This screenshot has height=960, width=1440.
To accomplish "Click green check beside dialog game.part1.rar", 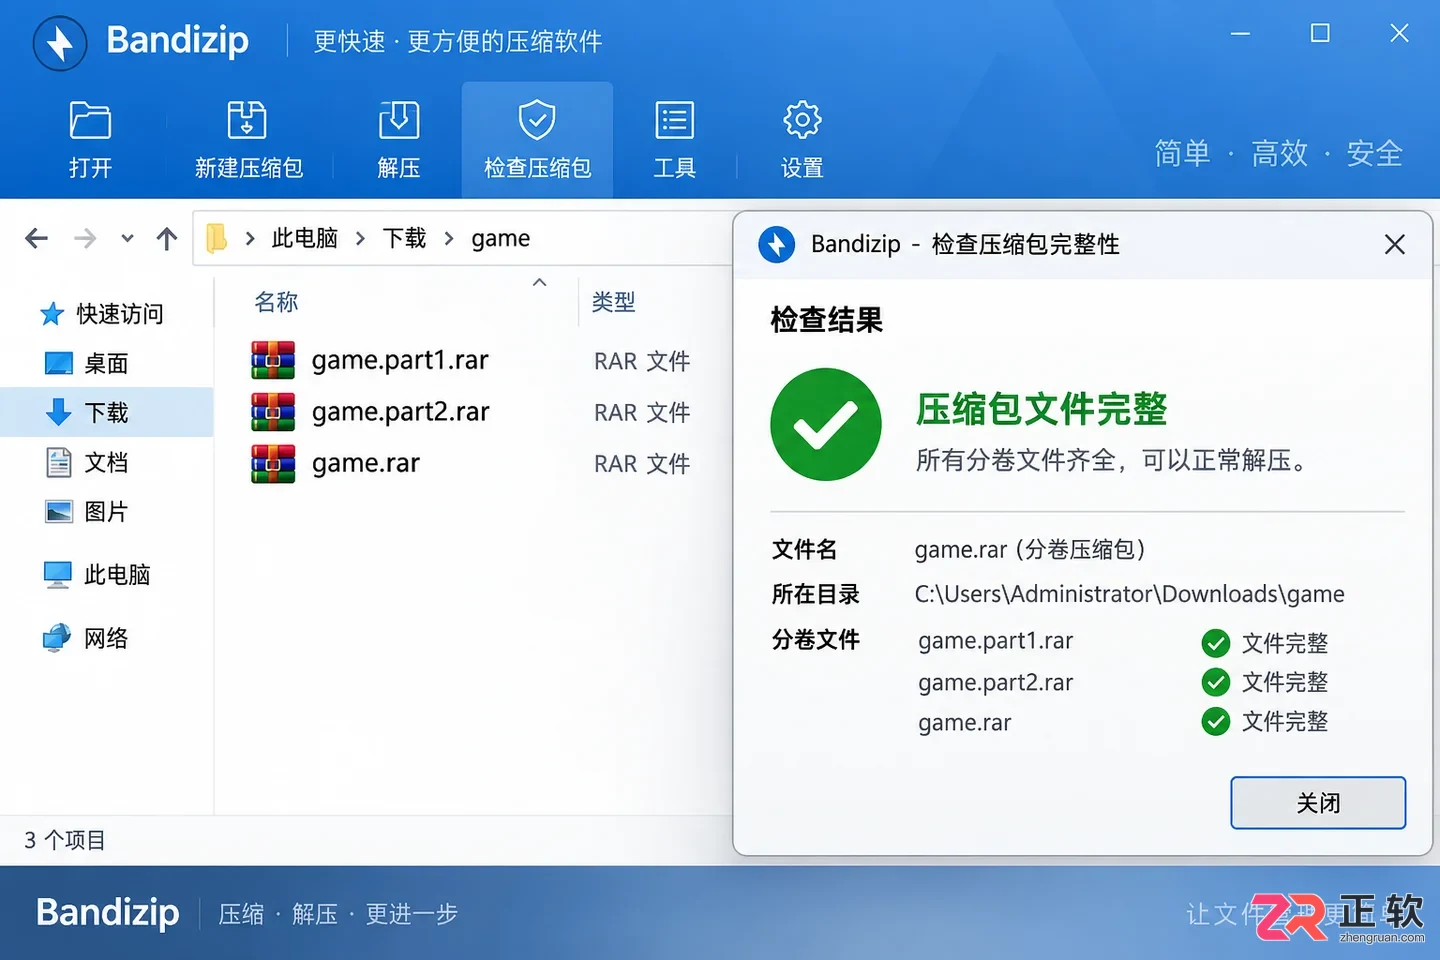I will 1216,643.
